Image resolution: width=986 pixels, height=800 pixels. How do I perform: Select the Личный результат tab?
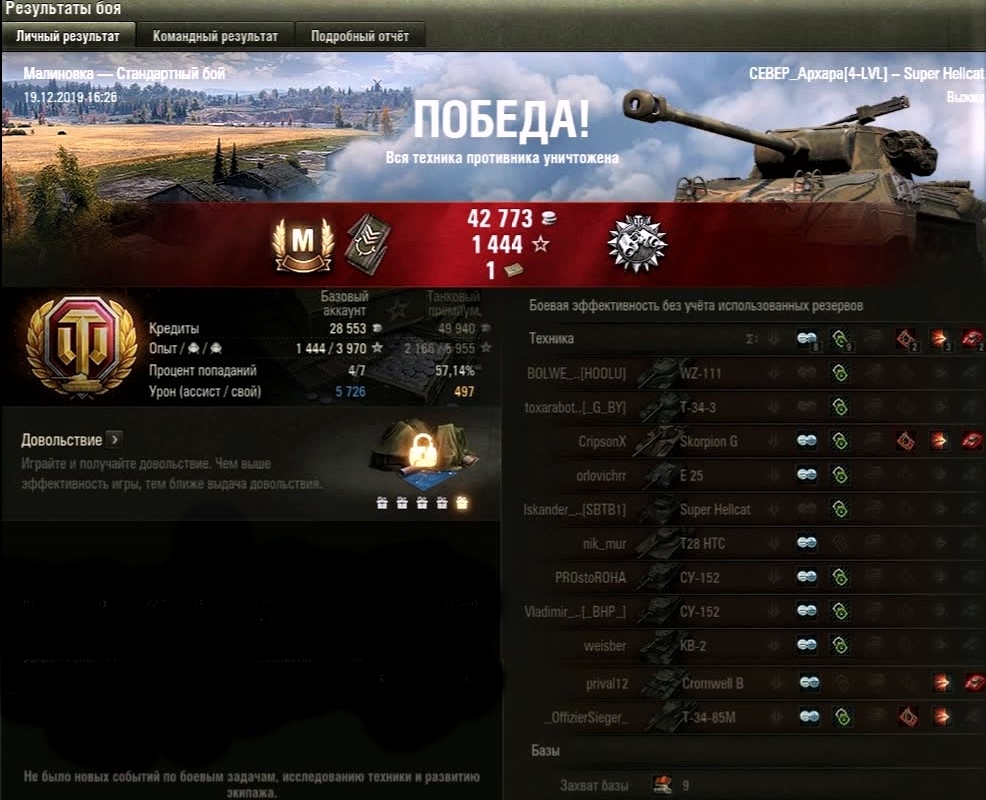click(68, 36)
